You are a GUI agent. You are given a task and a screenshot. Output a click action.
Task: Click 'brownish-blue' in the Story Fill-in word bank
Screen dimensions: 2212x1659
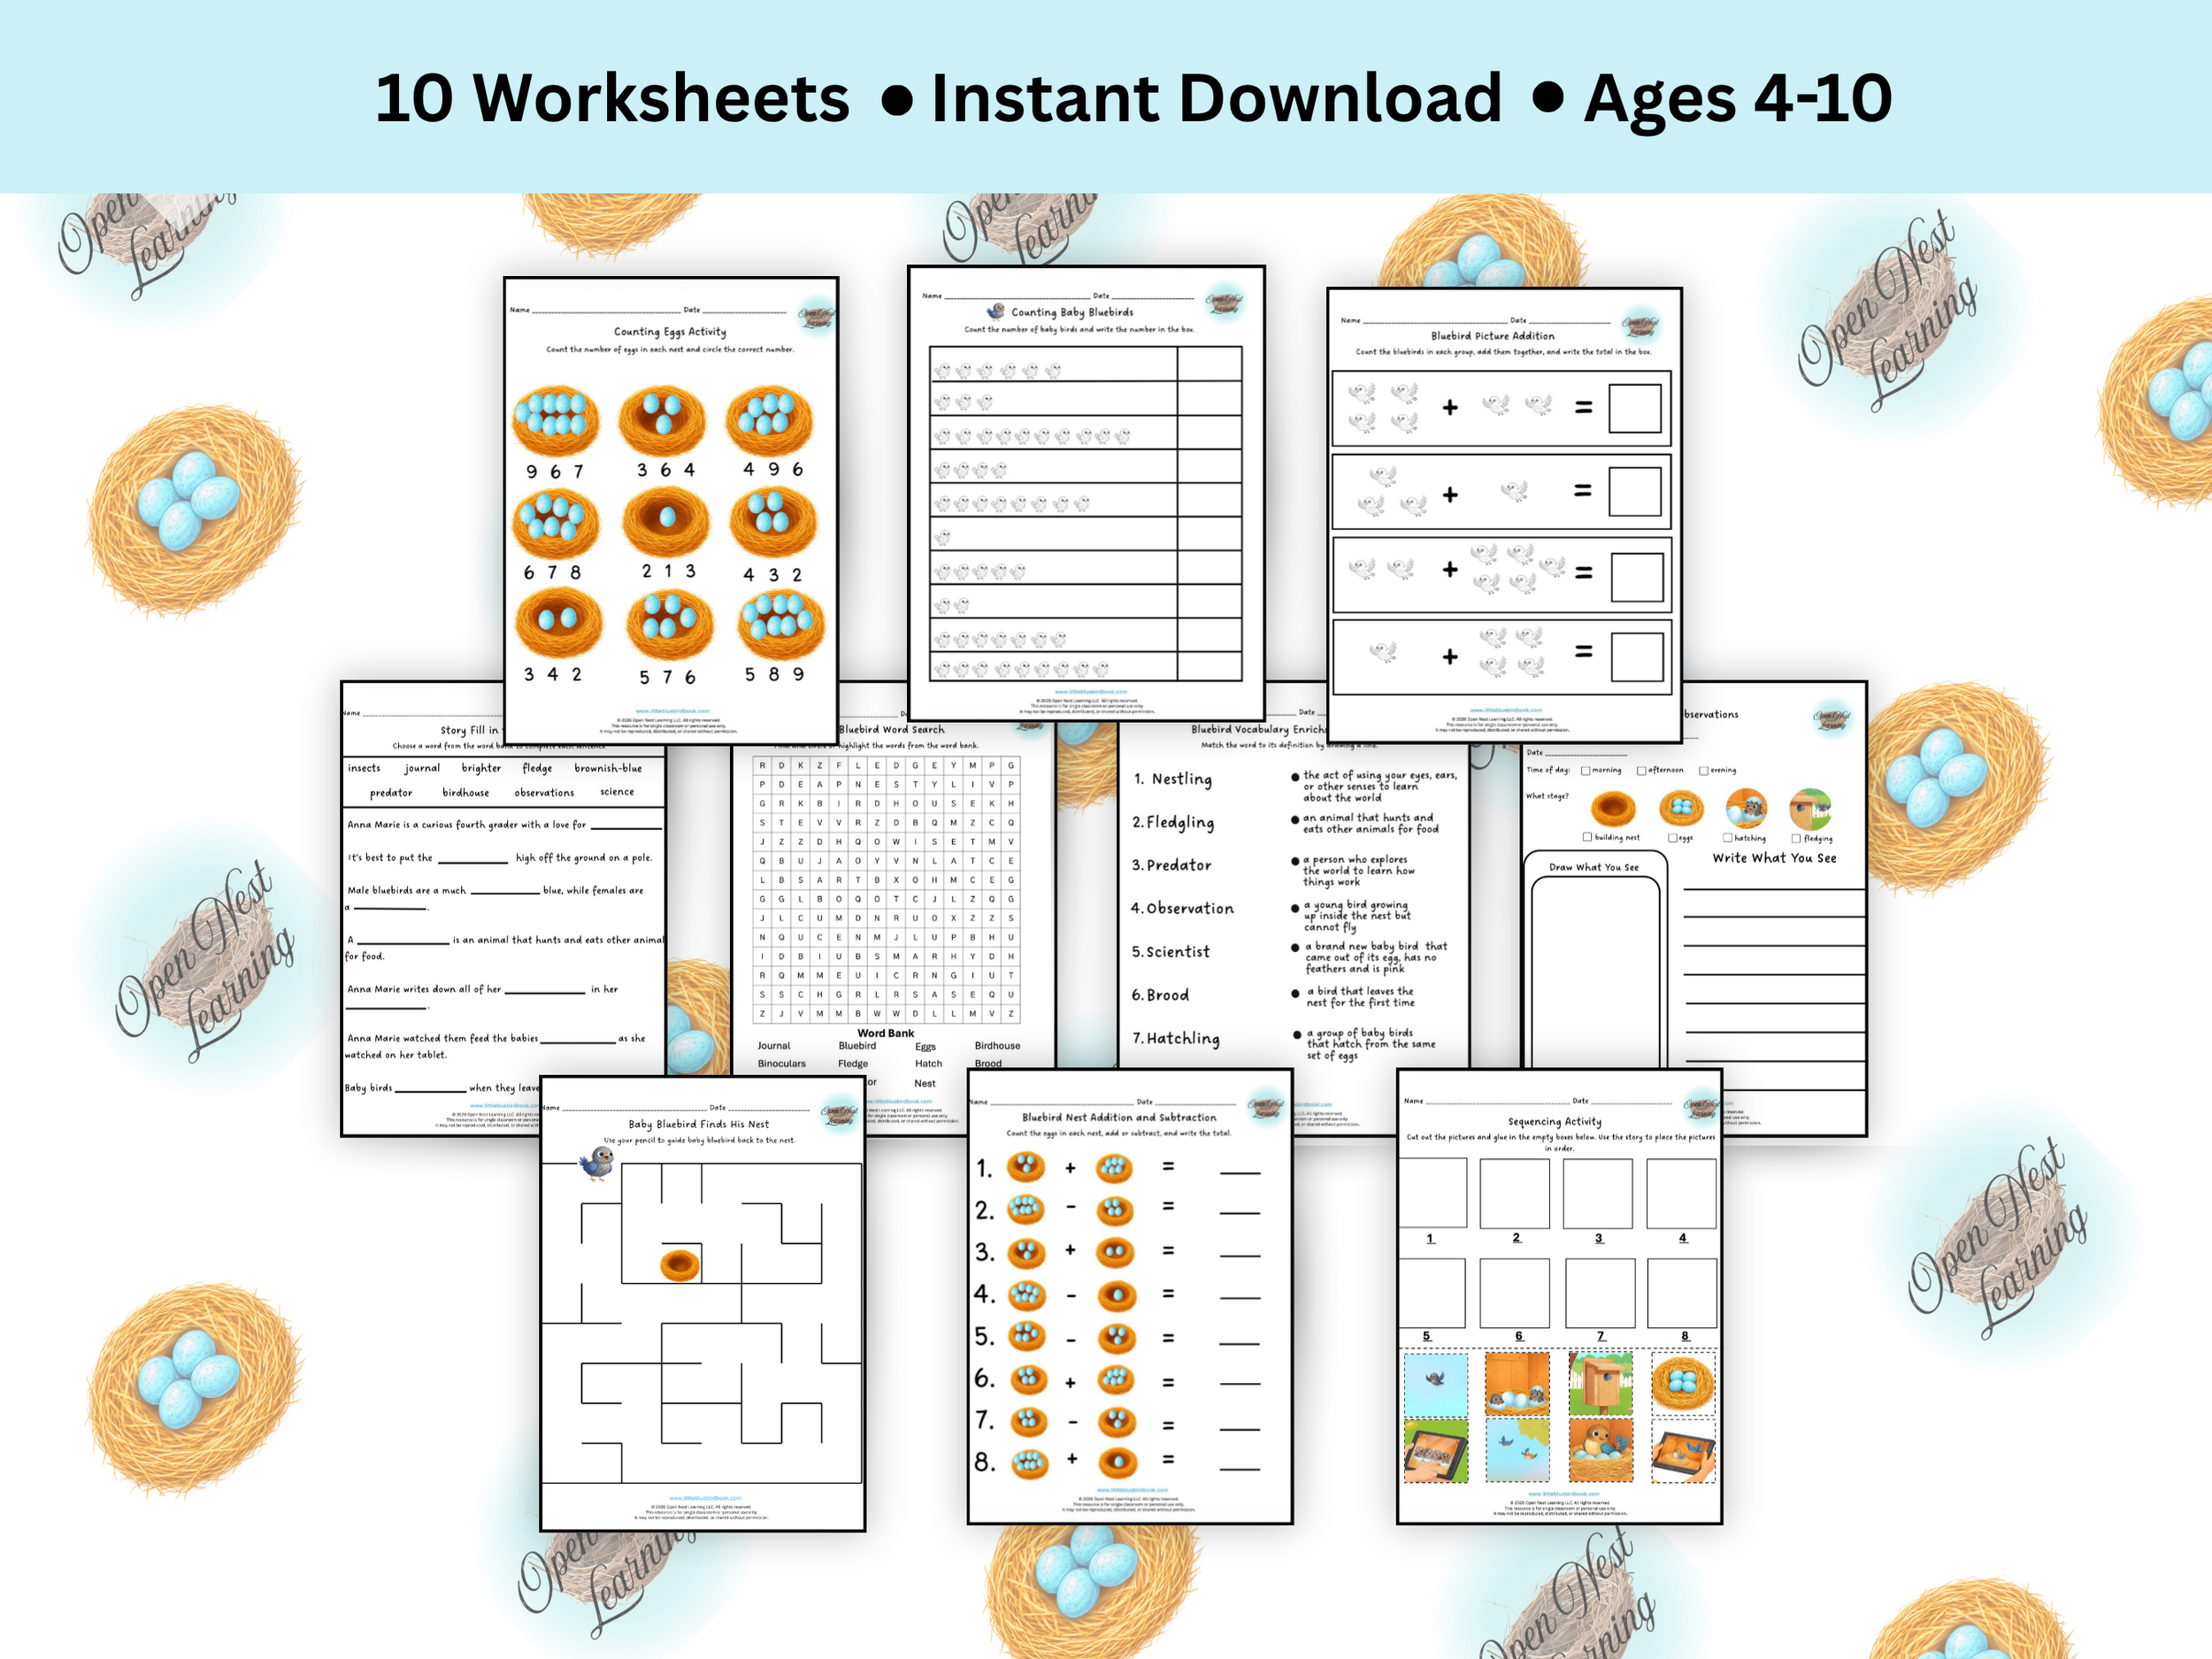coord(608,768)
